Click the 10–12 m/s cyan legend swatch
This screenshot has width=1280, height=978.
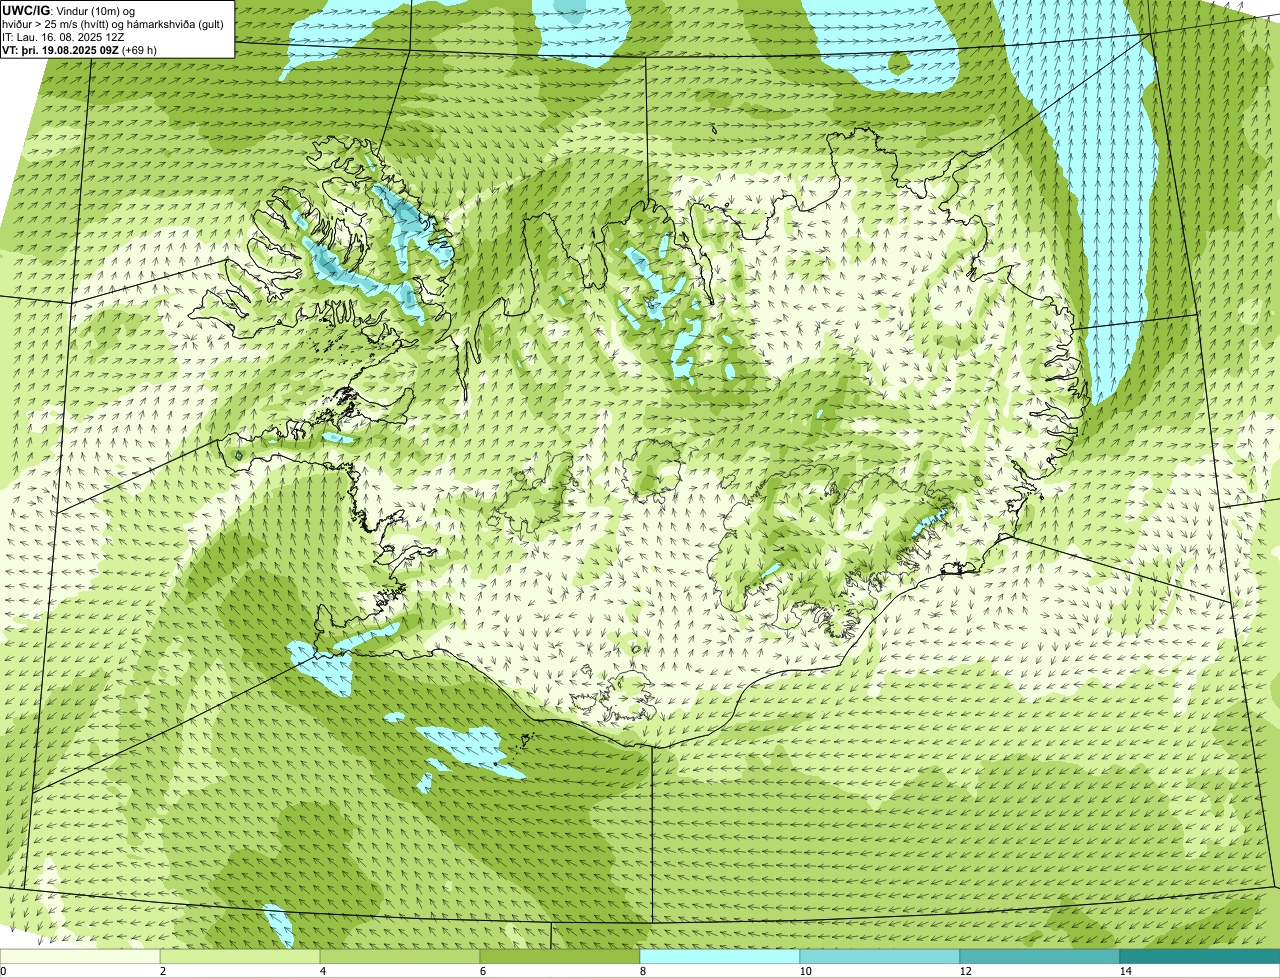(880, 957)
